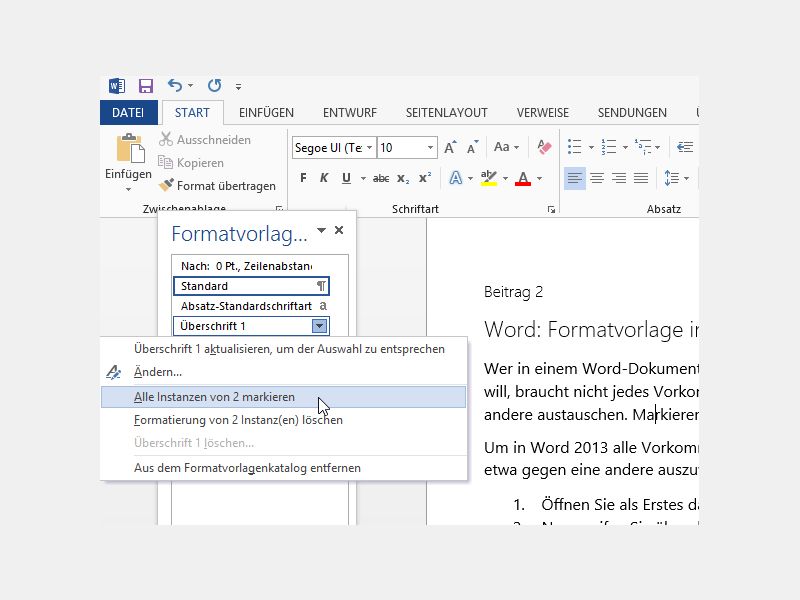The image size is (800, 600).
Task: Apply text effects with the outlined A icon
Action: tap(456, 178)
